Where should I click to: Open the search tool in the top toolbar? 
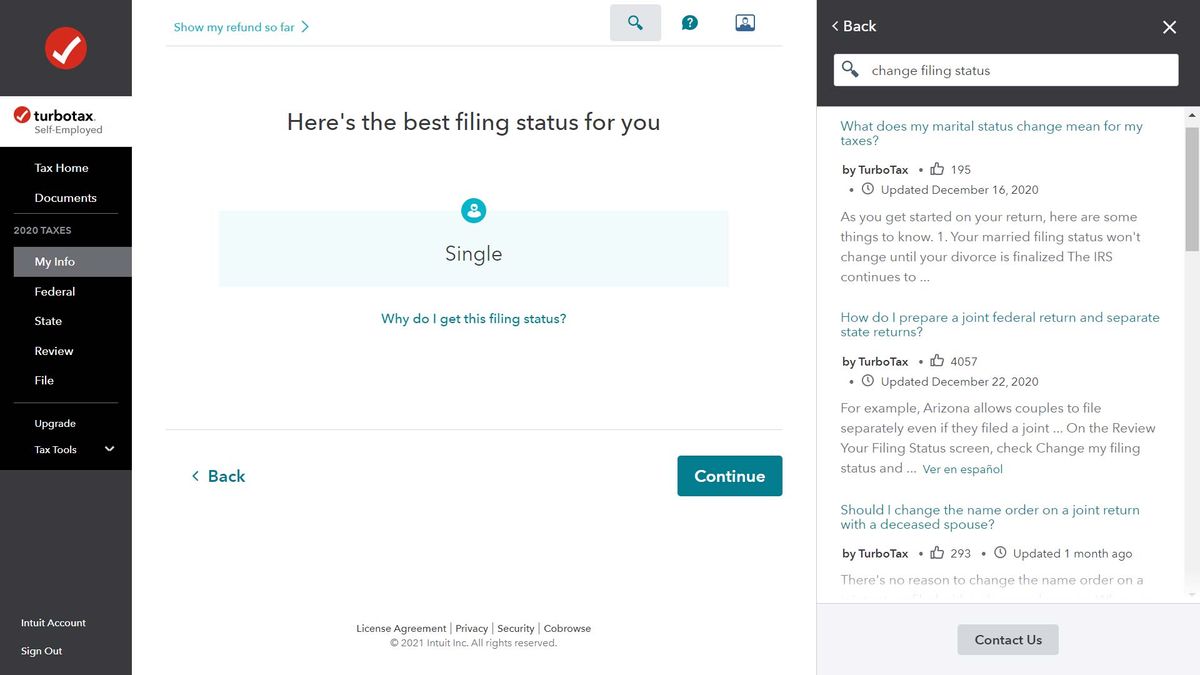(635, 21)
